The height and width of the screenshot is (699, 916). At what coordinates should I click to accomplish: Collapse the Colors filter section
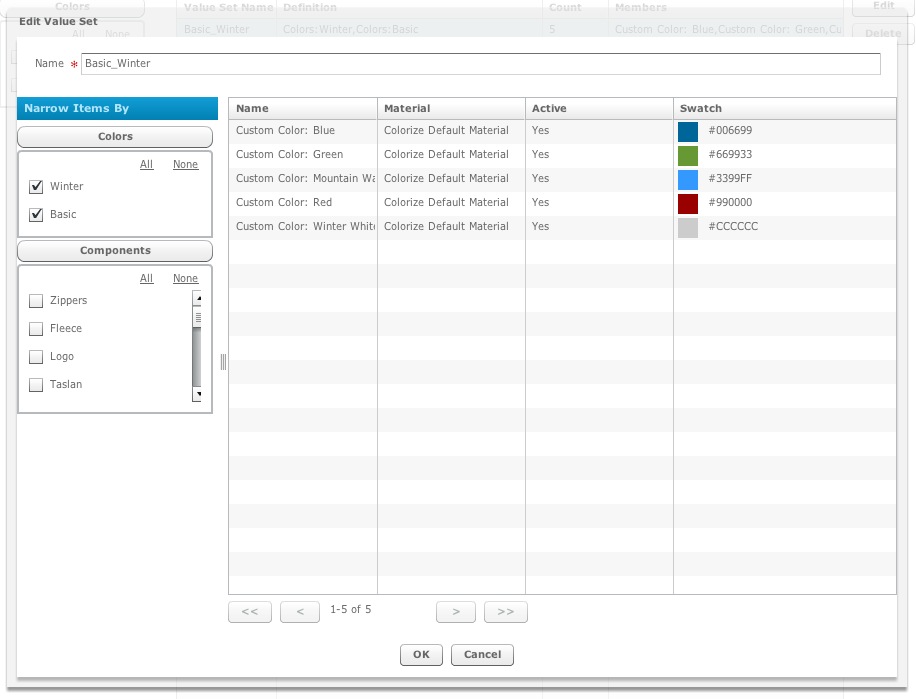[114, 137]
